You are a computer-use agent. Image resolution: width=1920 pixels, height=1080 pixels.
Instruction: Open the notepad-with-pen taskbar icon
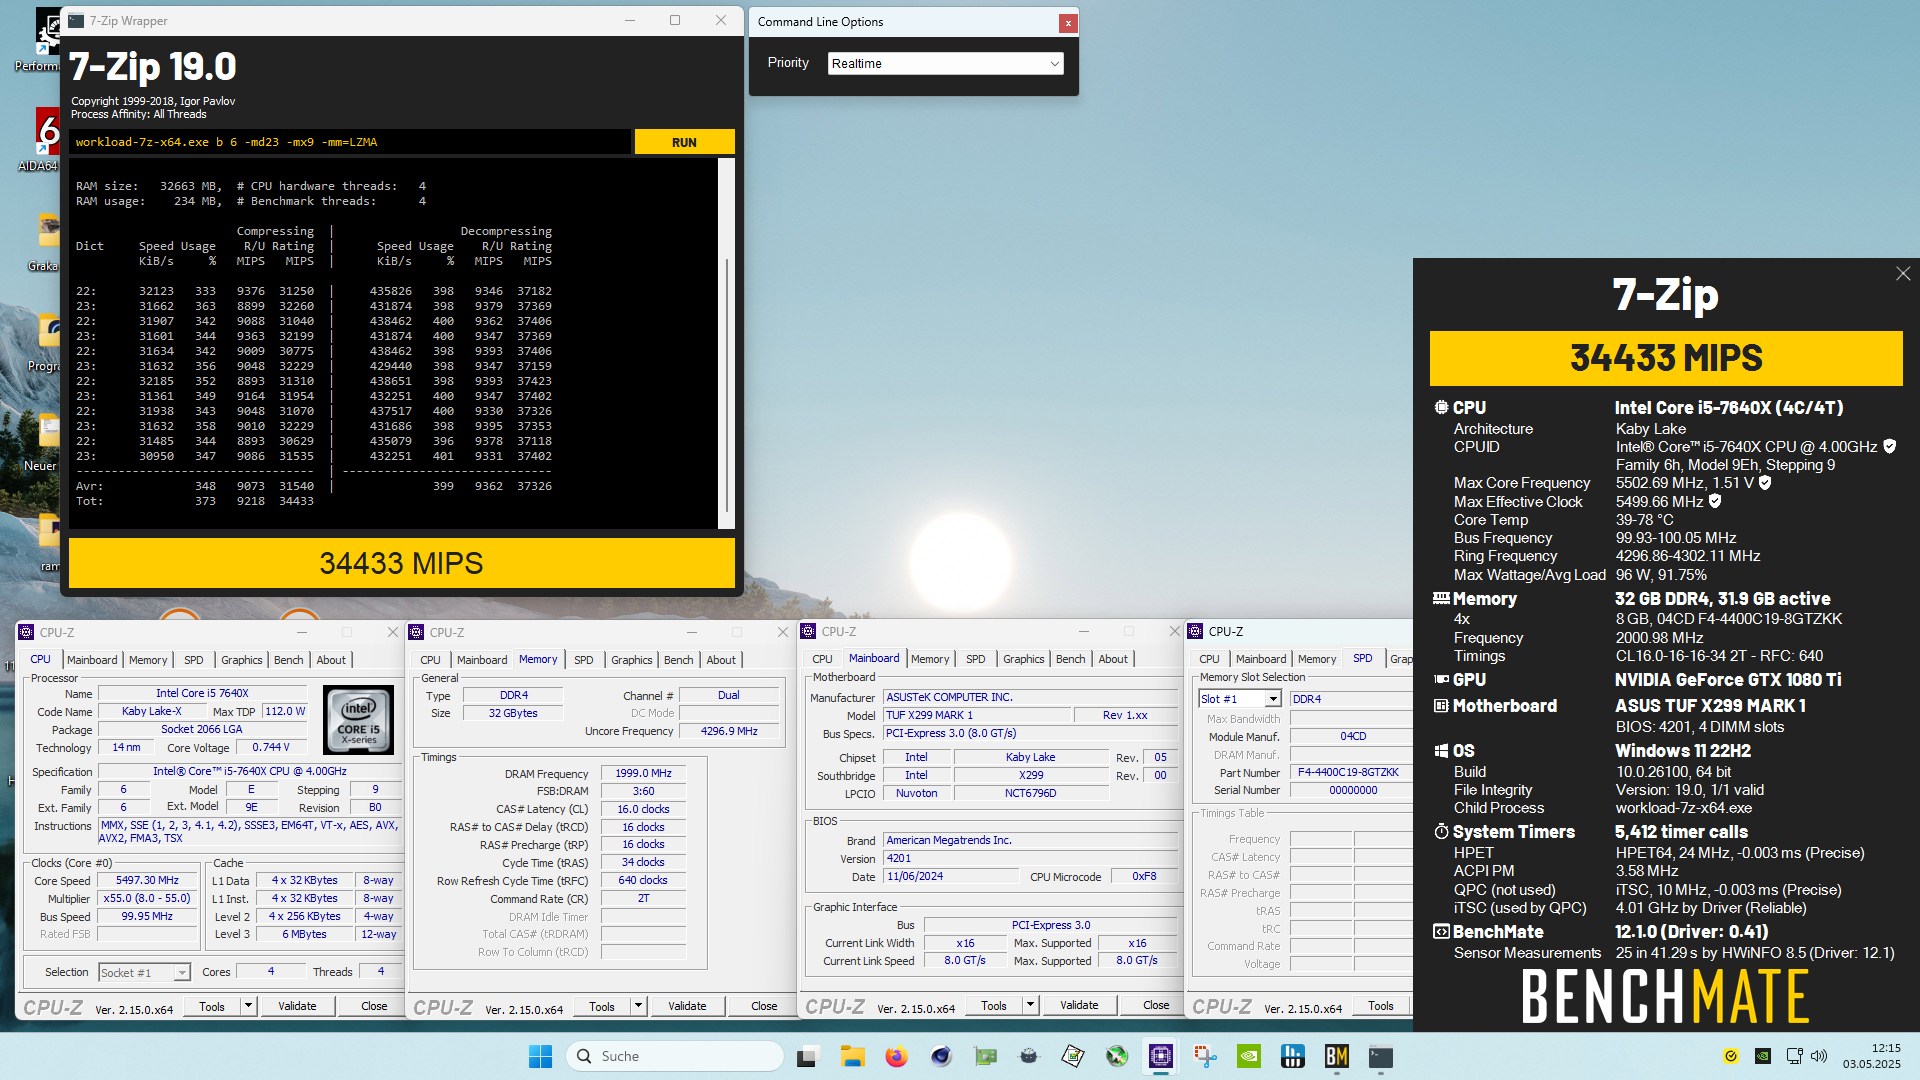pos(1073,1056)
